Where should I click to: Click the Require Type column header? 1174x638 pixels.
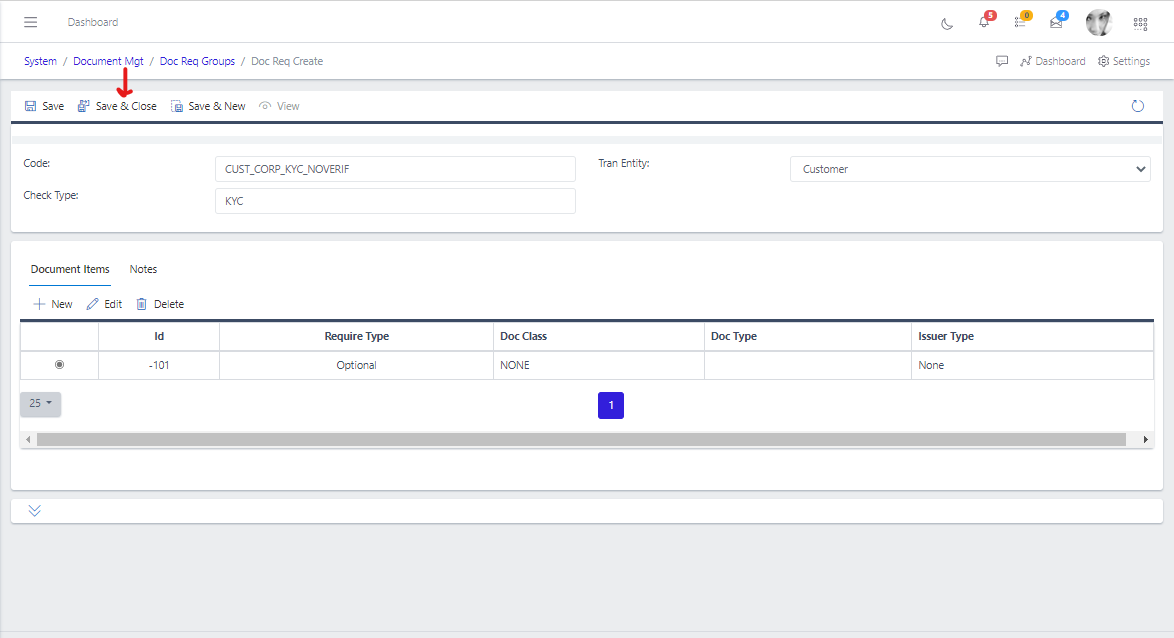[356, 336]
